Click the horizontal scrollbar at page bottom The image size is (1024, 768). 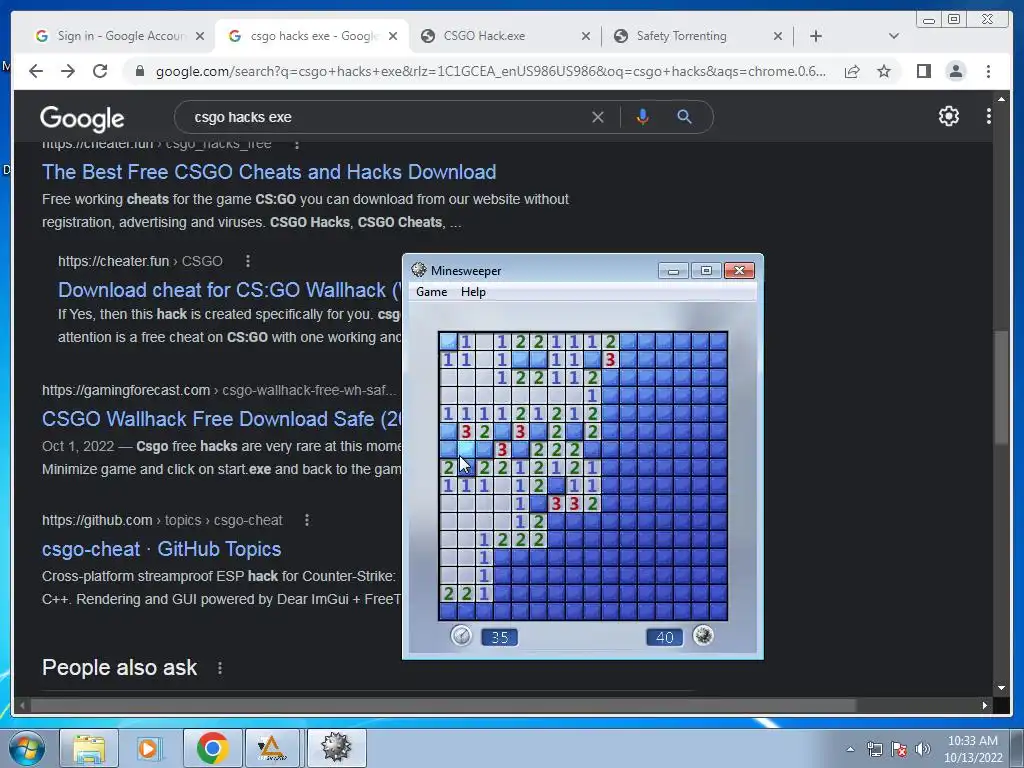(x=444, y=705)
